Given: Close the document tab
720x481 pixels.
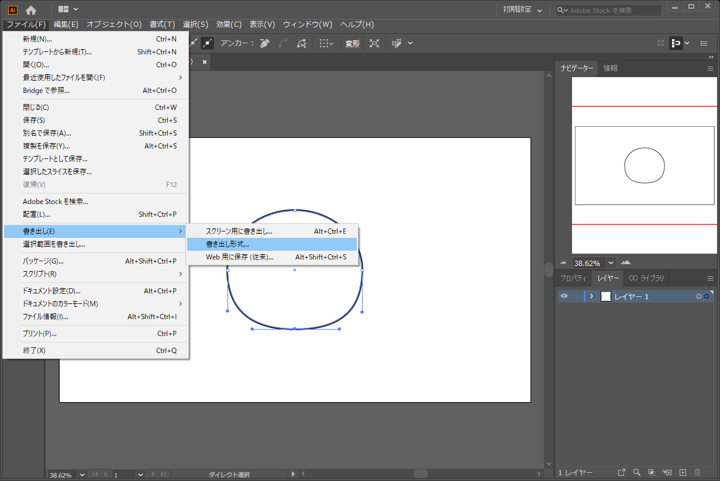Looking at the screenshot, I should tap(205, 62).
